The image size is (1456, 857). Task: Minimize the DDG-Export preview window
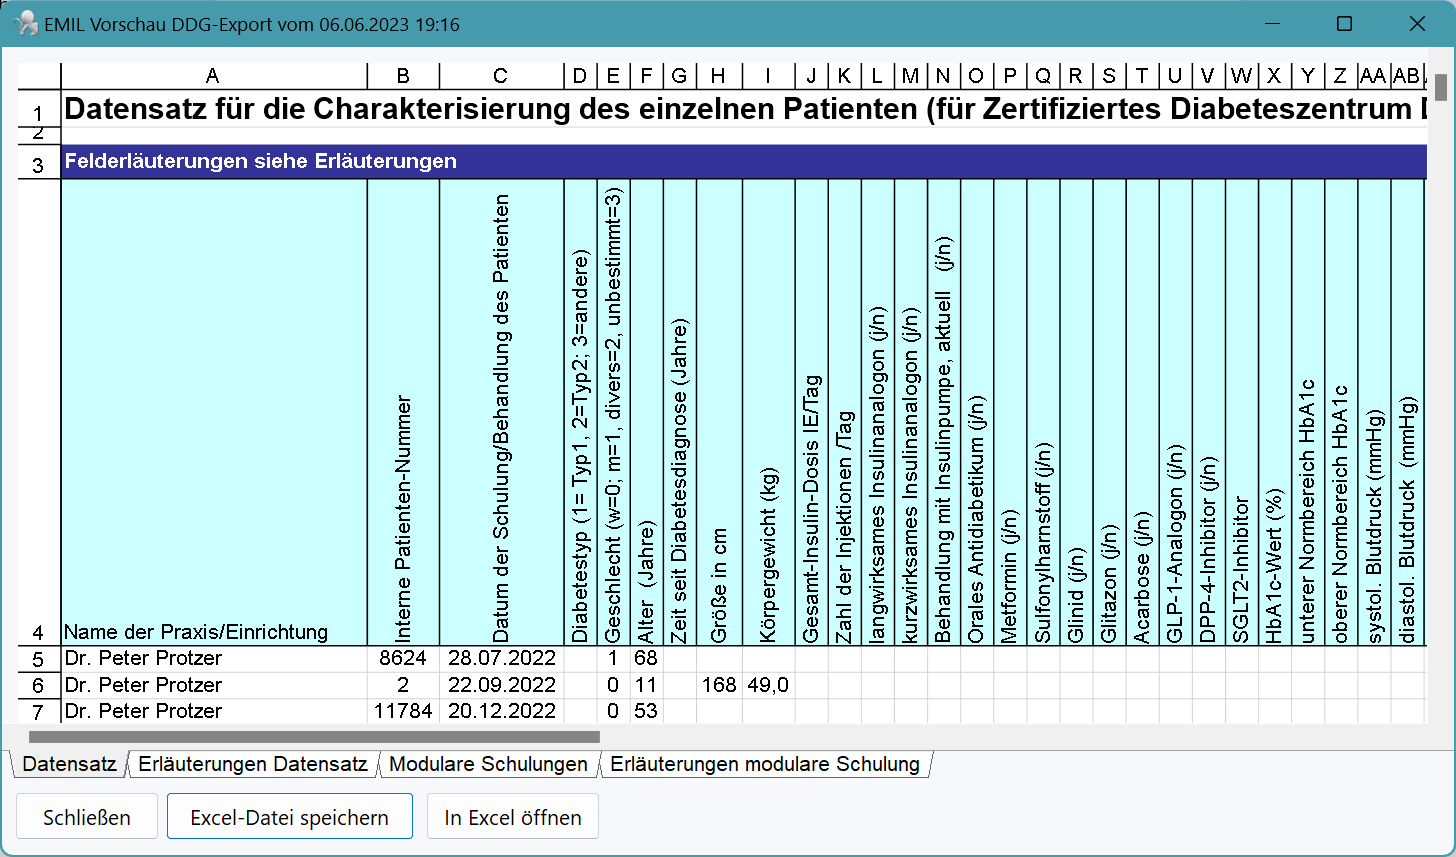(1273, 24)
